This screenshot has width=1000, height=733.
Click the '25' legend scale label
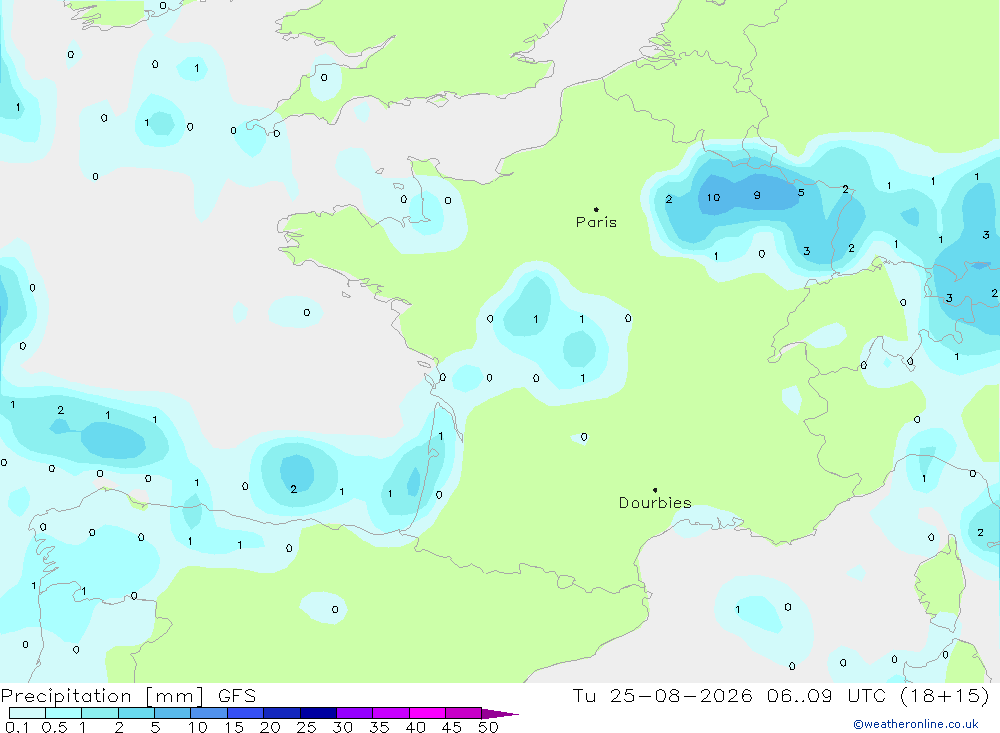click(x=306, y=727)
